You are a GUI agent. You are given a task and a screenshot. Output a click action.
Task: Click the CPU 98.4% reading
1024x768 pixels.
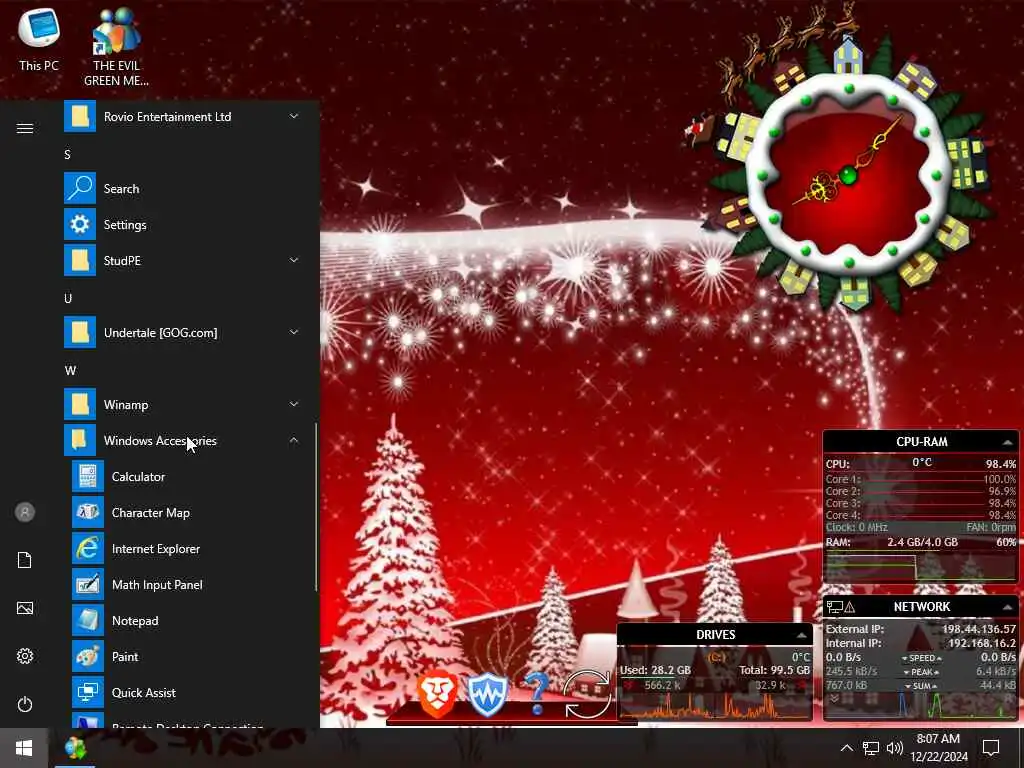click(1000, 464)
